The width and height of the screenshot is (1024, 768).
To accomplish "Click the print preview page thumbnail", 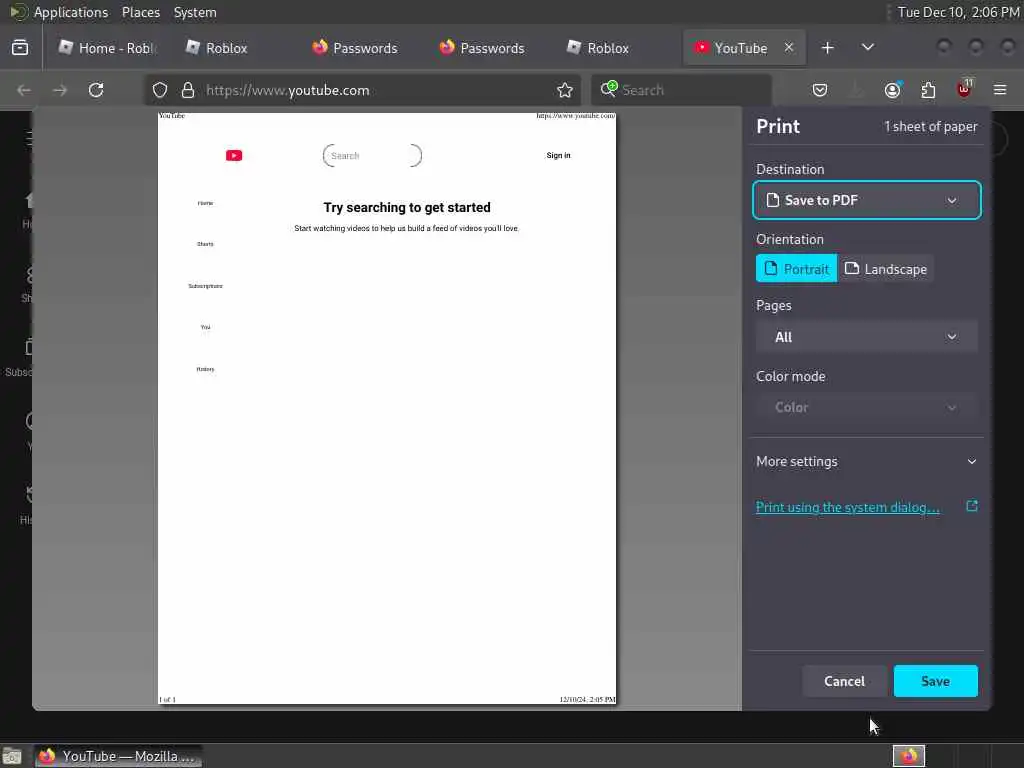I will (387, 408).
